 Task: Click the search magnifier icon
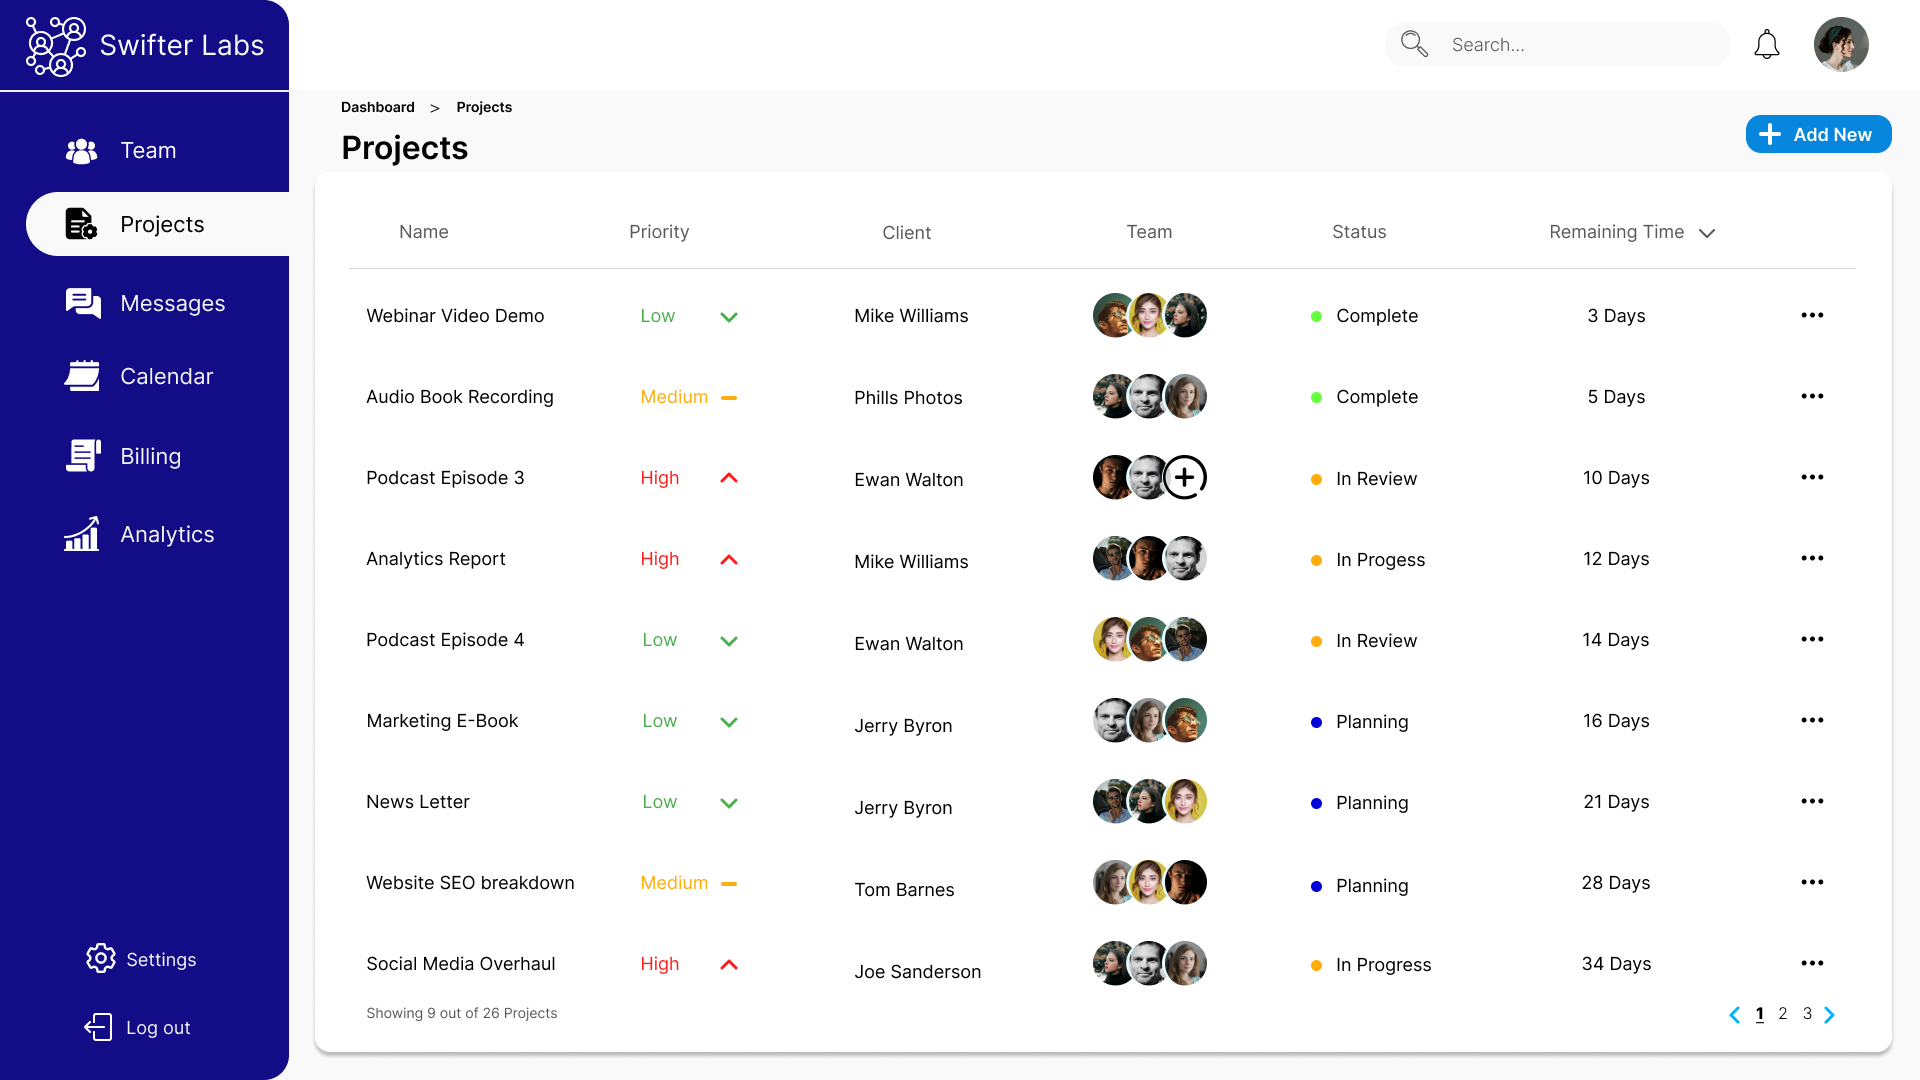(x=1414, y=44)
